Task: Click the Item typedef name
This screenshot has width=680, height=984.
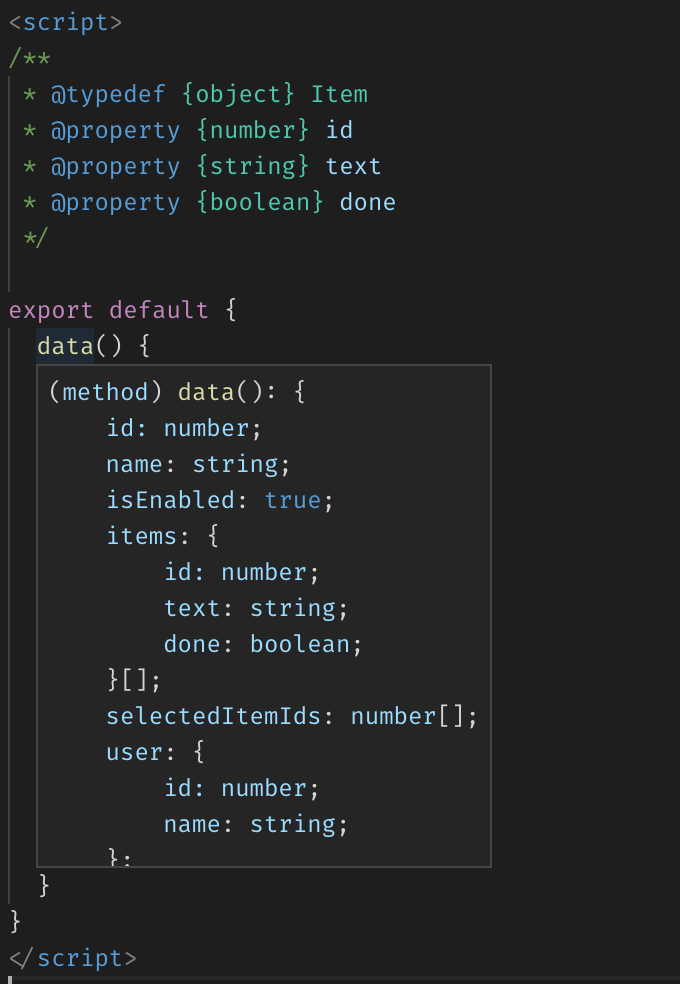Action: (339, 94)
